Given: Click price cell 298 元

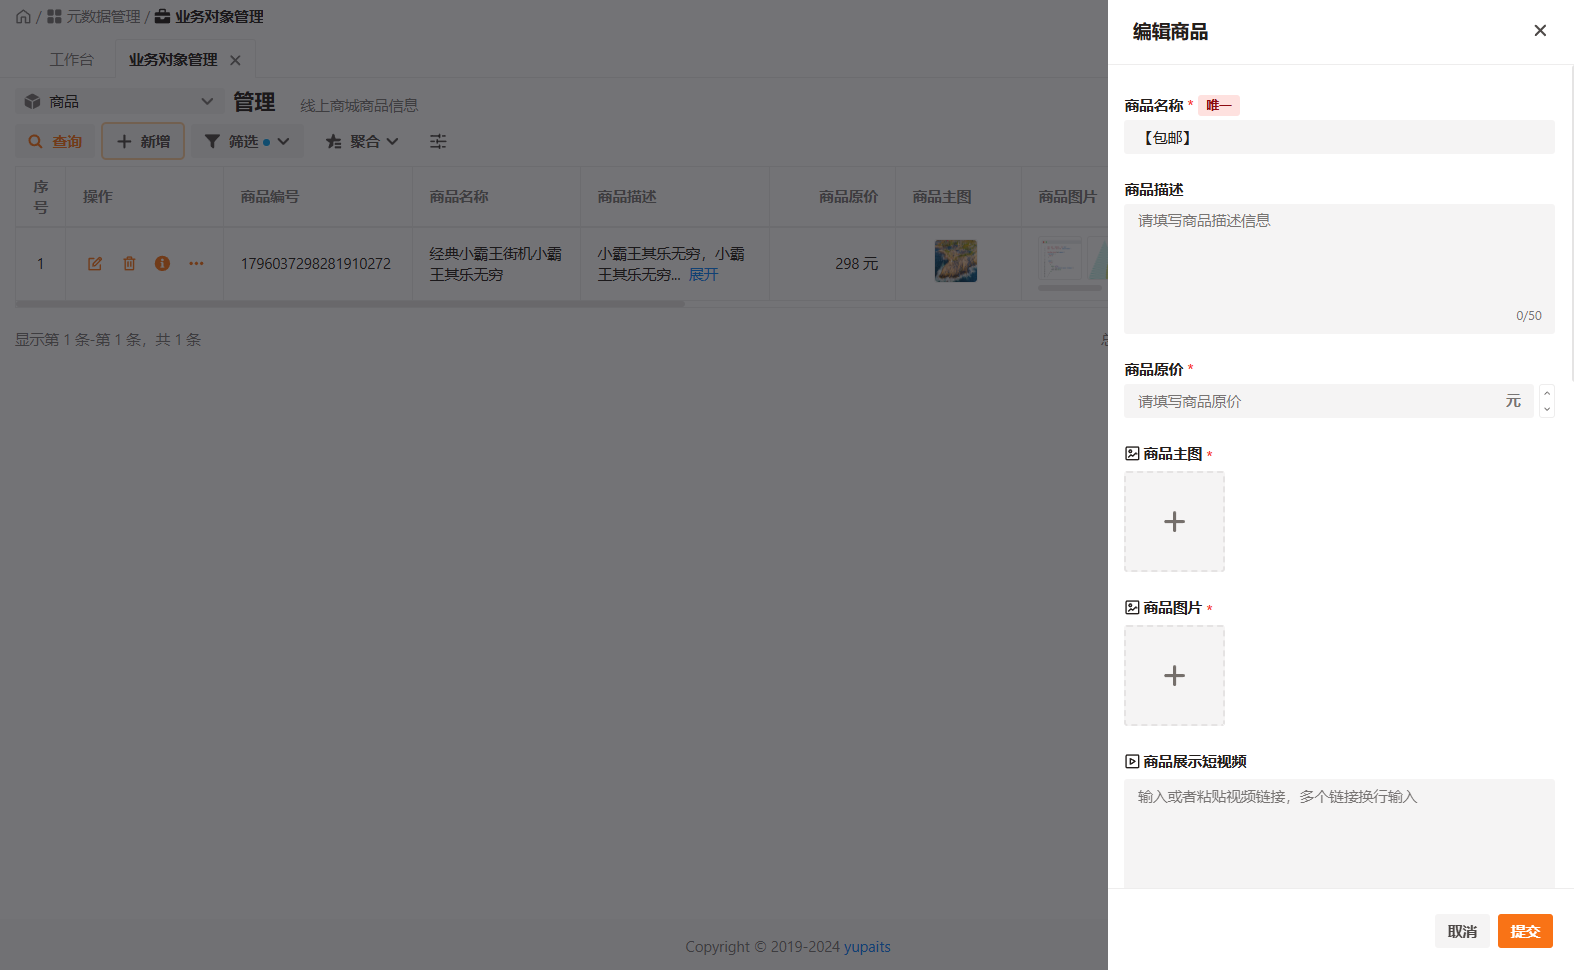Looking at the screenshot, I should [x=856, y=264].
